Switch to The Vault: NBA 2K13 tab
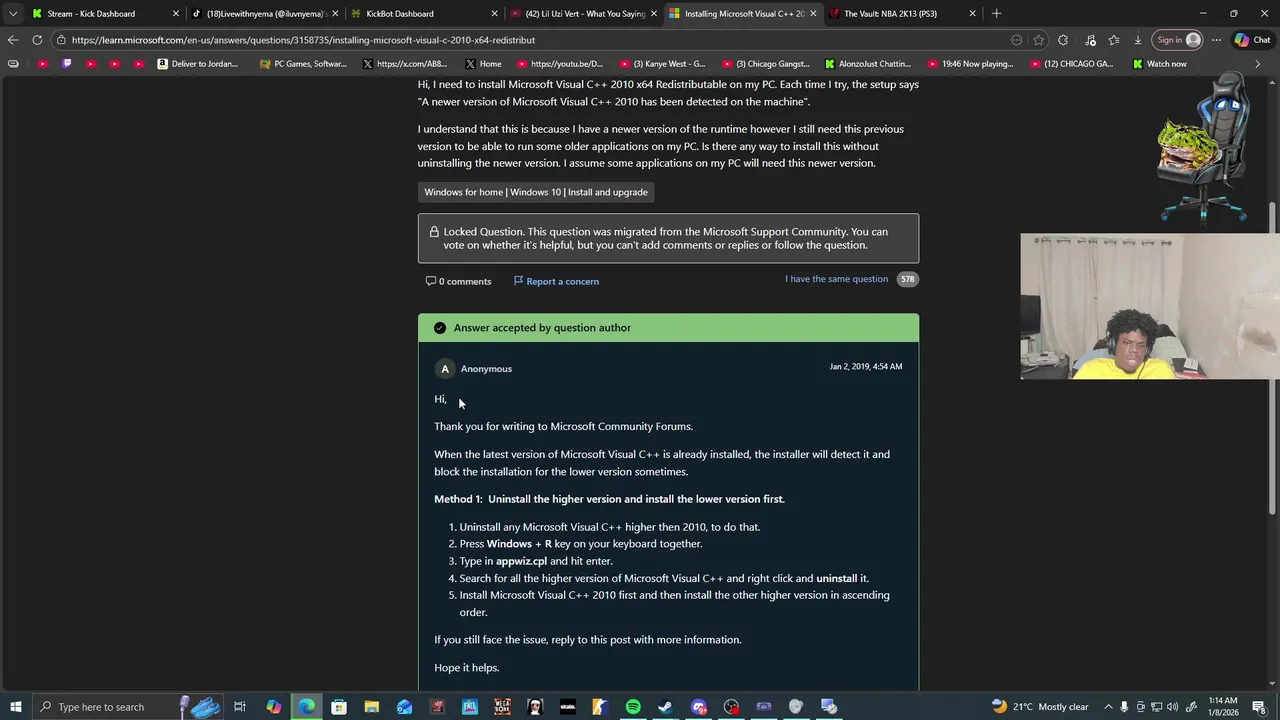The height and width of the screenshot is (720, 1280). 902,14
